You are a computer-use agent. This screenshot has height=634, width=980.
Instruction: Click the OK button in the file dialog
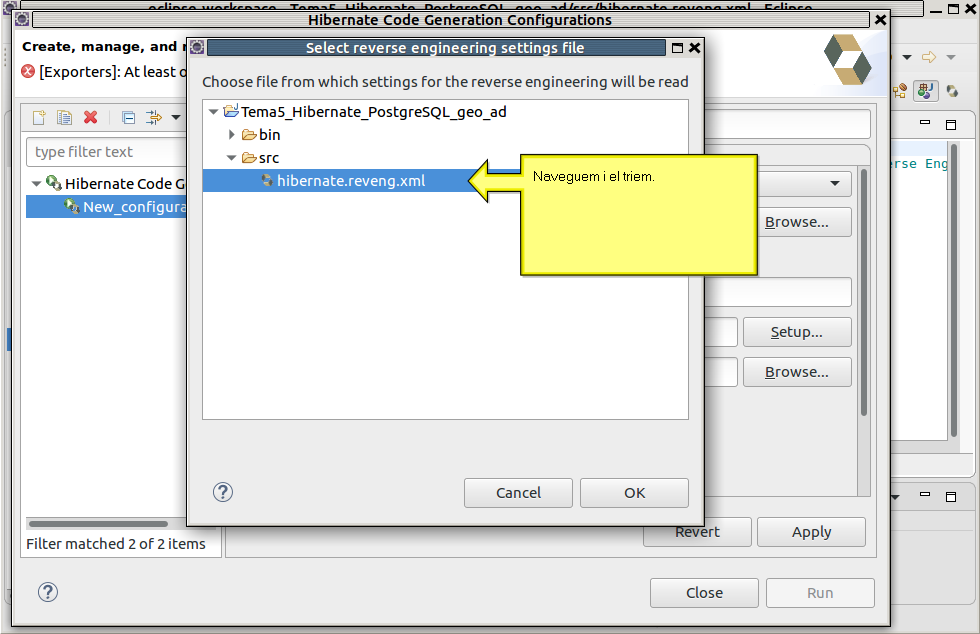[x=634, y=493]
